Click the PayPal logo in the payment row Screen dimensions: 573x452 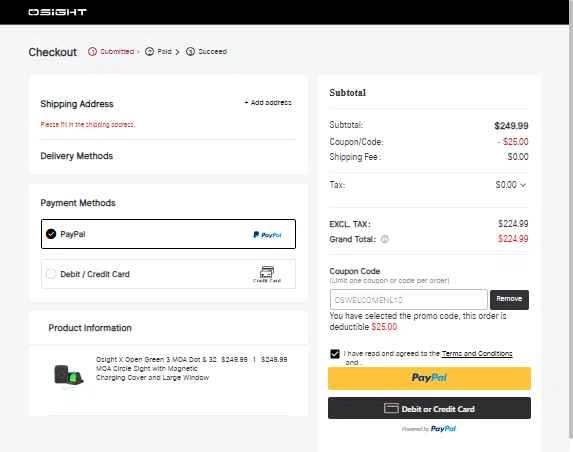tap(267, 235)
